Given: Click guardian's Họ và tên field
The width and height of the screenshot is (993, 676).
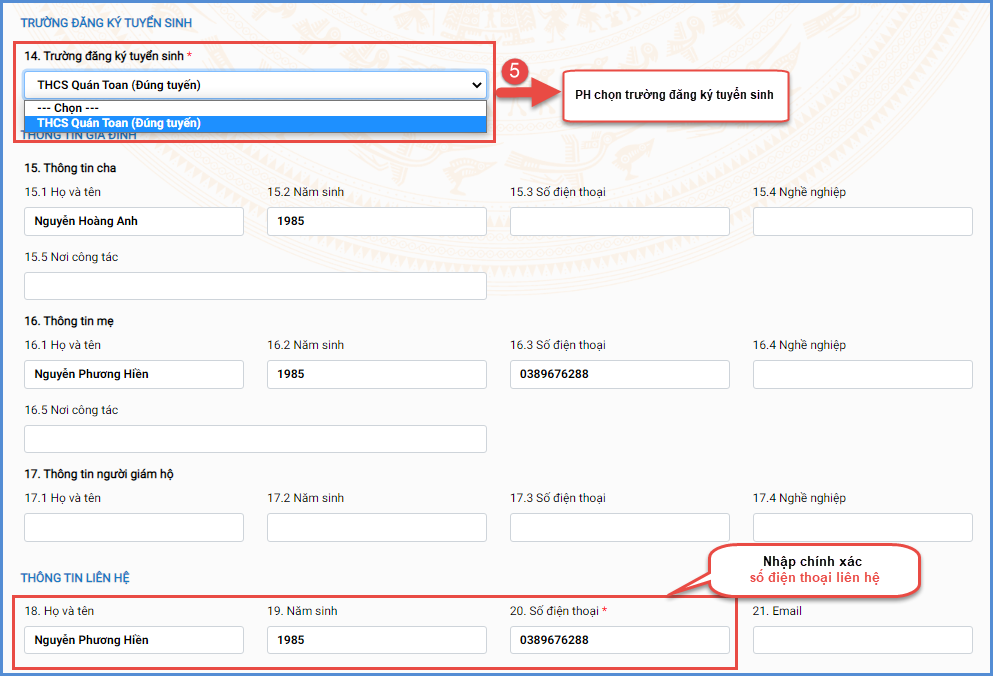Looking at the screenshot, I should tap(134, 528).
